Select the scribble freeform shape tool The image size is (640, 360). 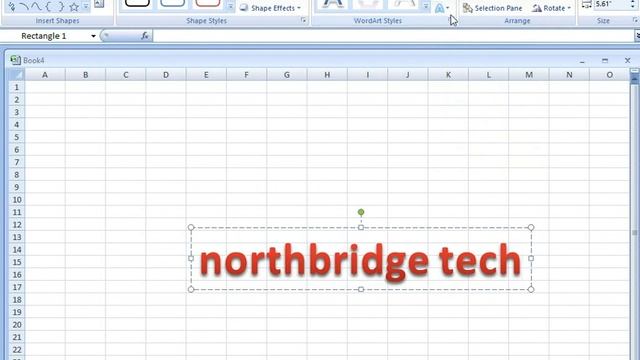click(x=11, y=6)
